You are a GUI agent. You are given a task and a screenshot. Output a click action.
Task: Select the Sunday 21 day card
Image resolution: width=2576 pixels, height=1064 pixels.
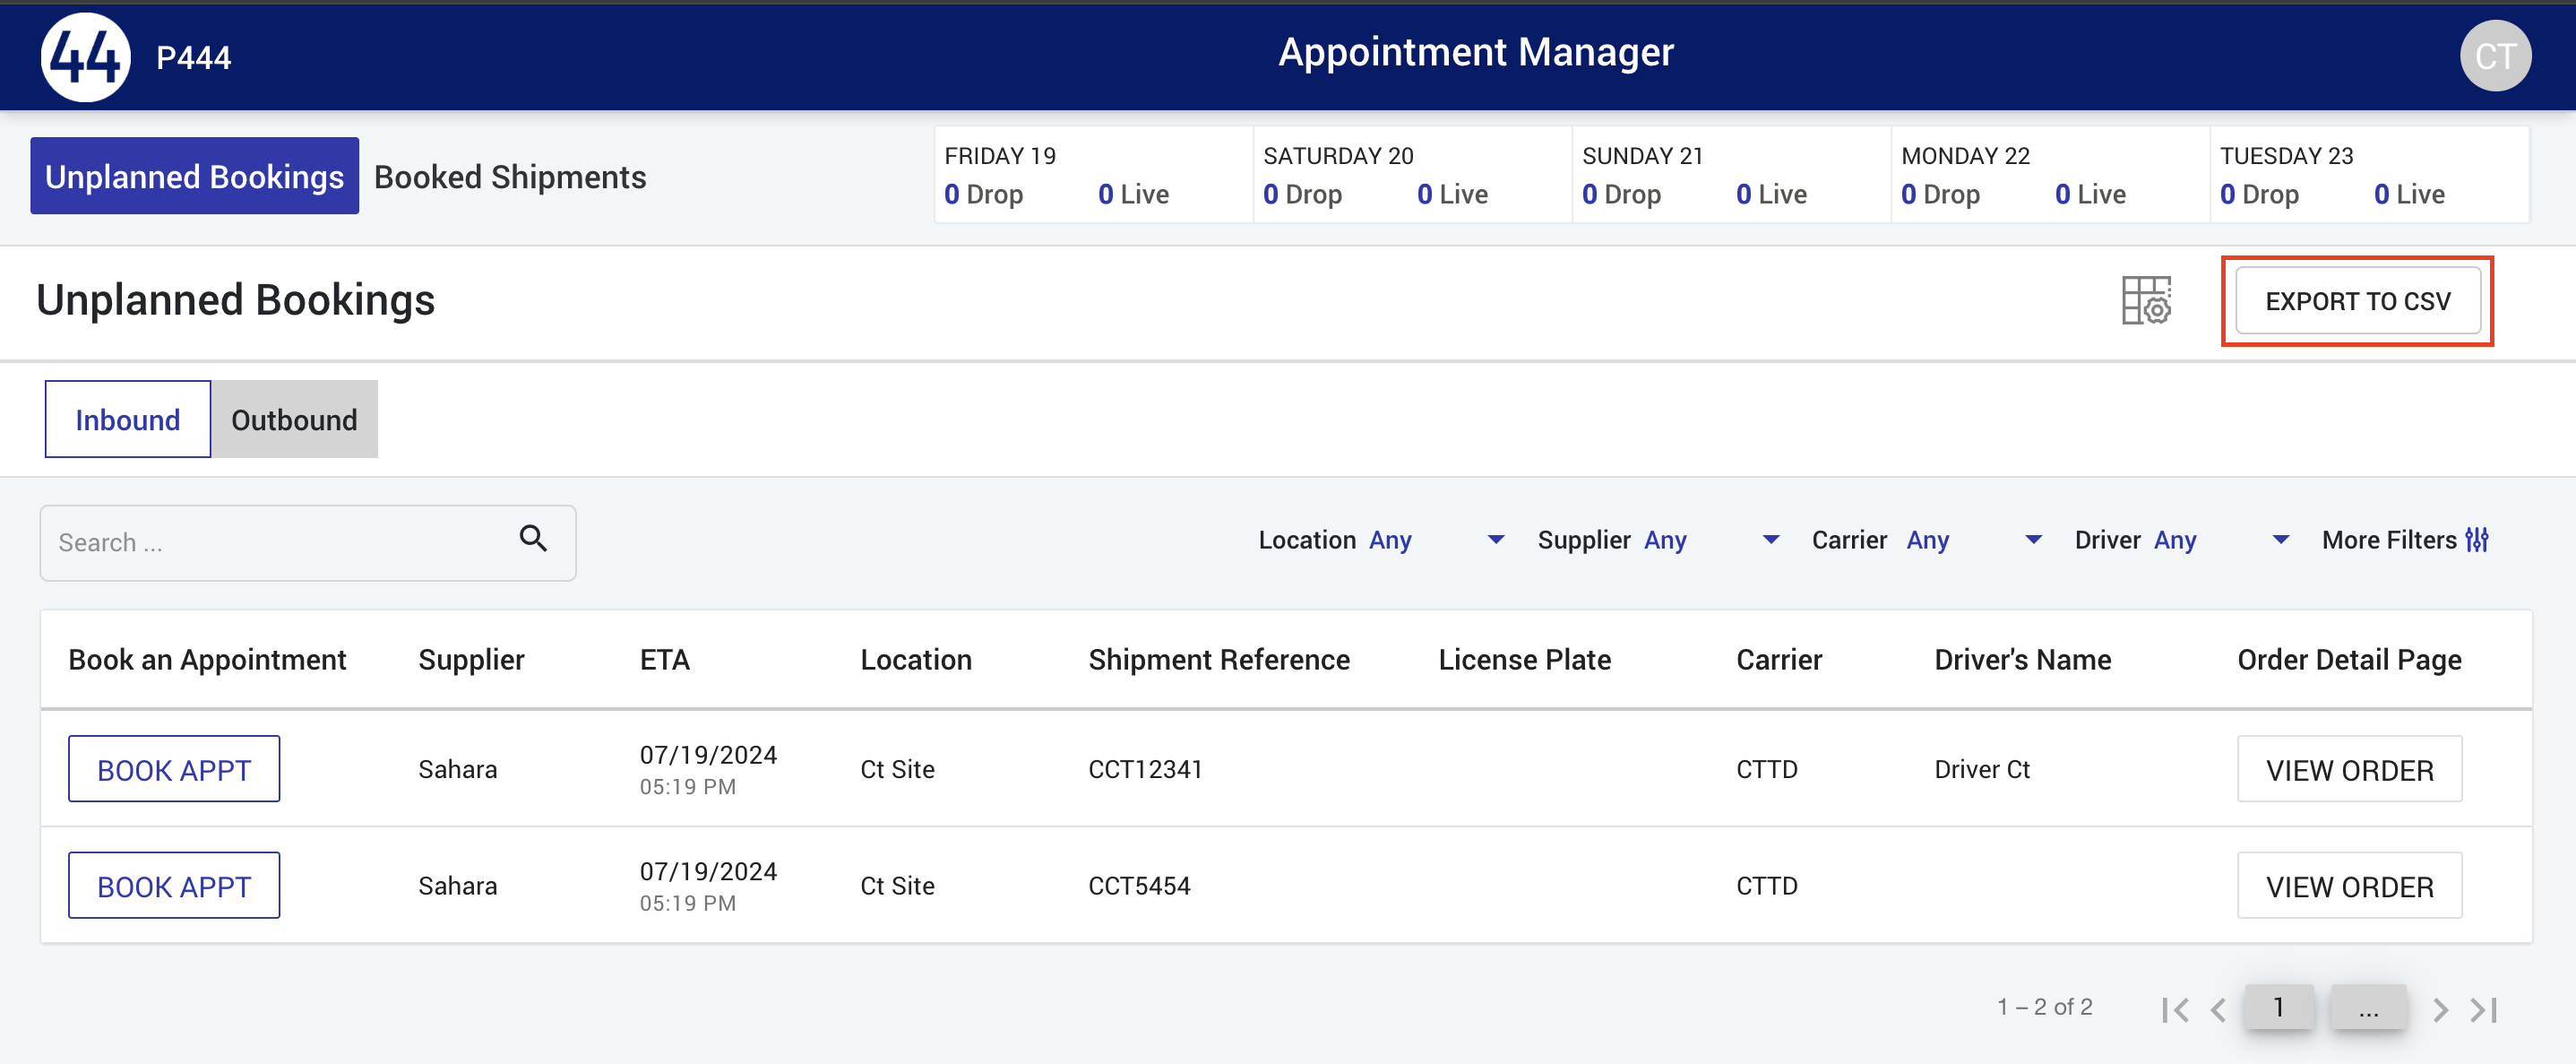1731,174
